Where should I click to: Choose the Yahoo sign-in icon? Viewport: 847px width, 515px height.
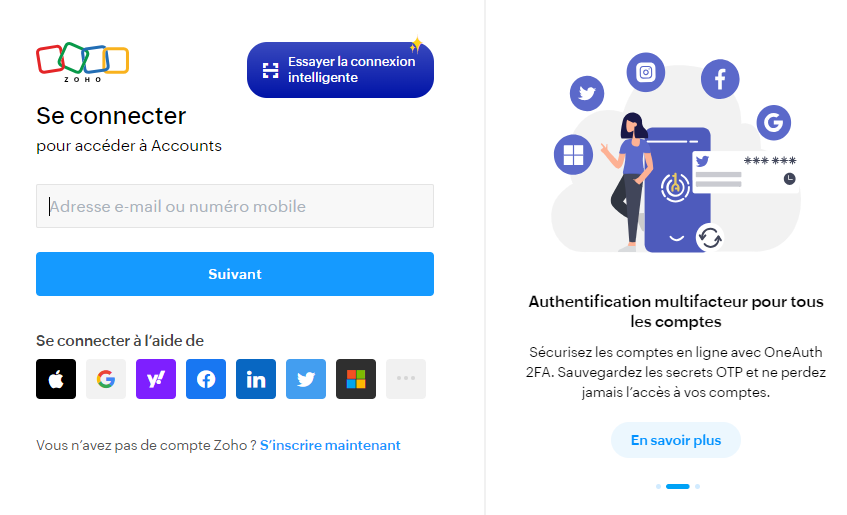(156, 379)
